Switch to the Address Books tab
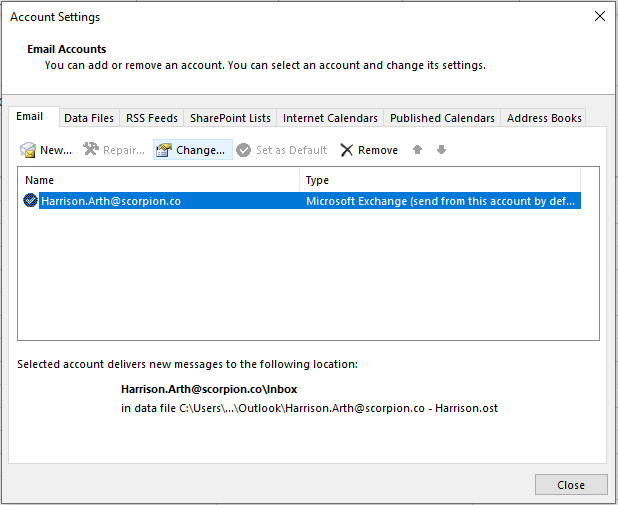Image resolution: width=618 pixels, height=505 pixels. 544,118
